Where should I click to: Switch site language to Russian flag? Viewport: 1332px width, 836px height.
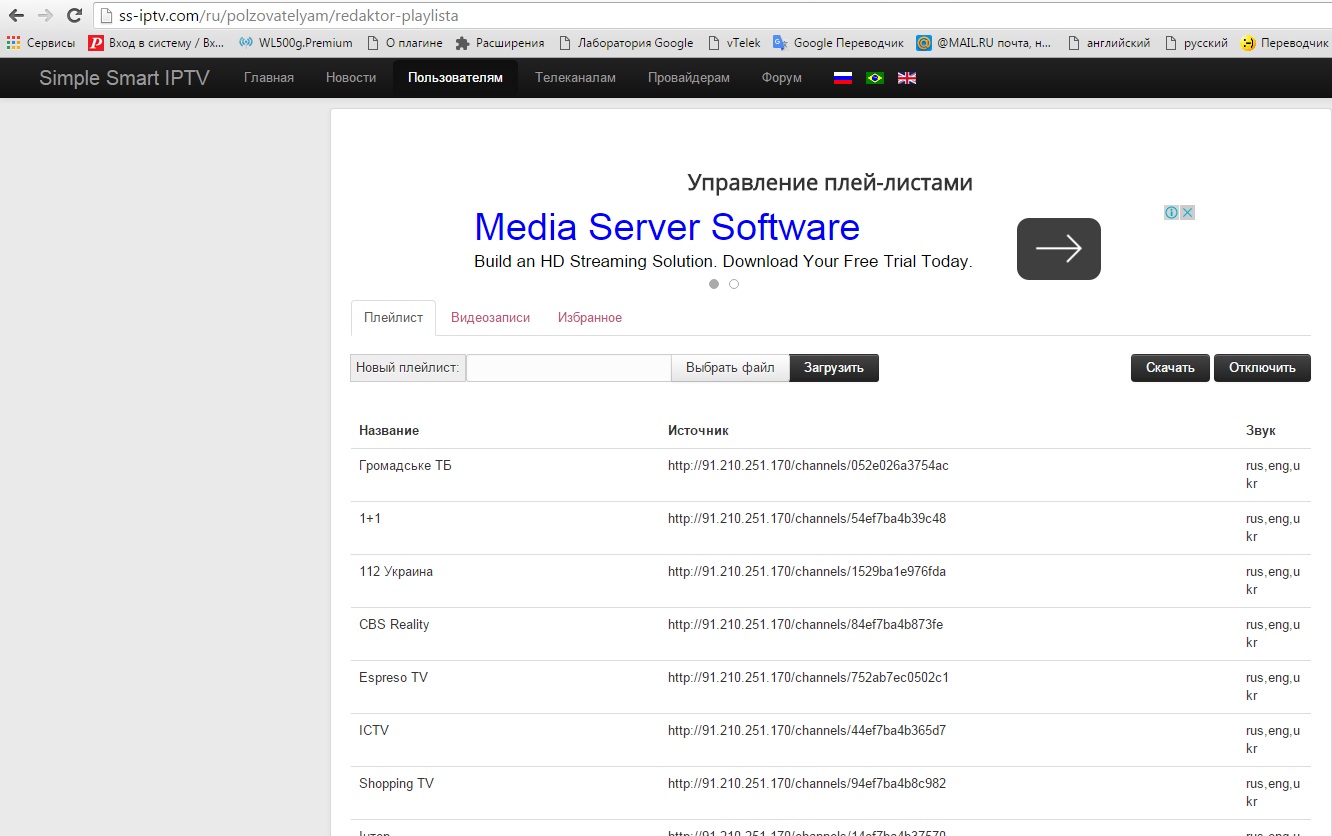pos(843,78)
